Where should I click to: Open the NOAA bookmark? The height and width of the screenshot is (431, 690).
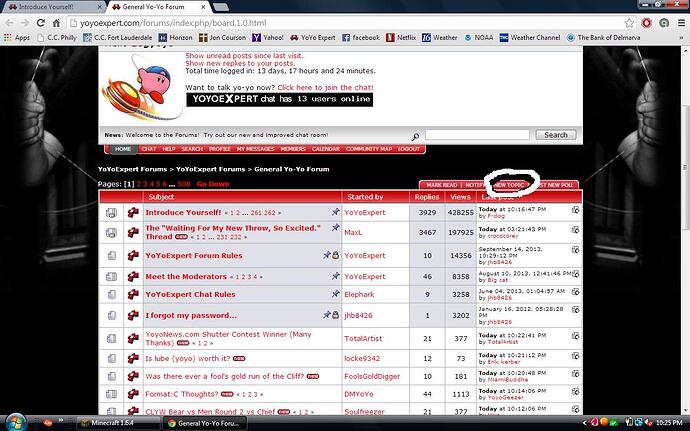479,38
